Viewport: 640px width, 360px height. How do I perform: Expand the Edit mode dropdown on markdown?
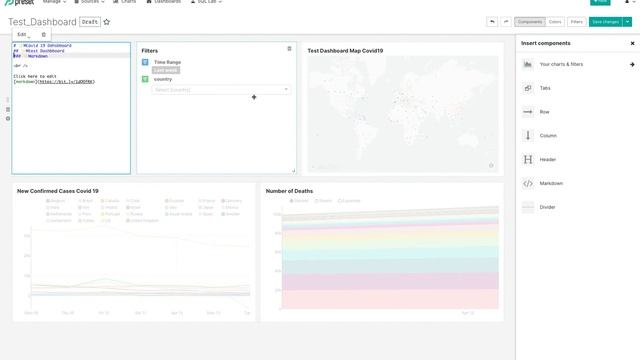[24, 35]
